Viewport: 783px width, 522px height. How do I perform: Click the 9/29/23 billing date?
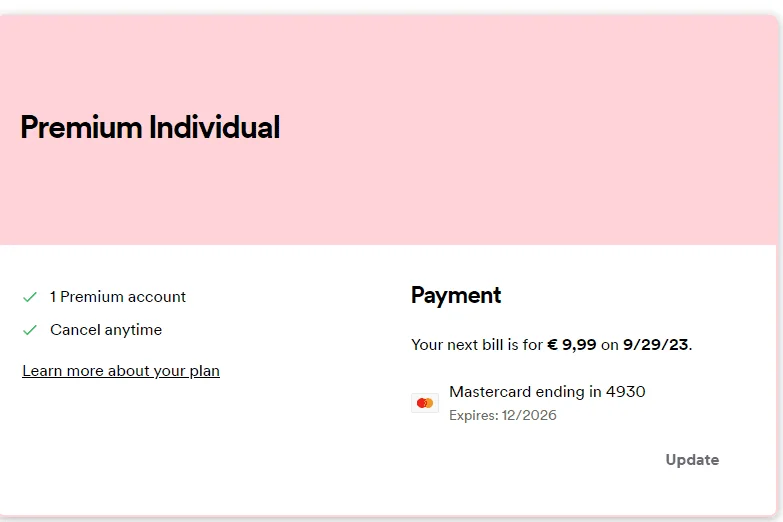655,345
